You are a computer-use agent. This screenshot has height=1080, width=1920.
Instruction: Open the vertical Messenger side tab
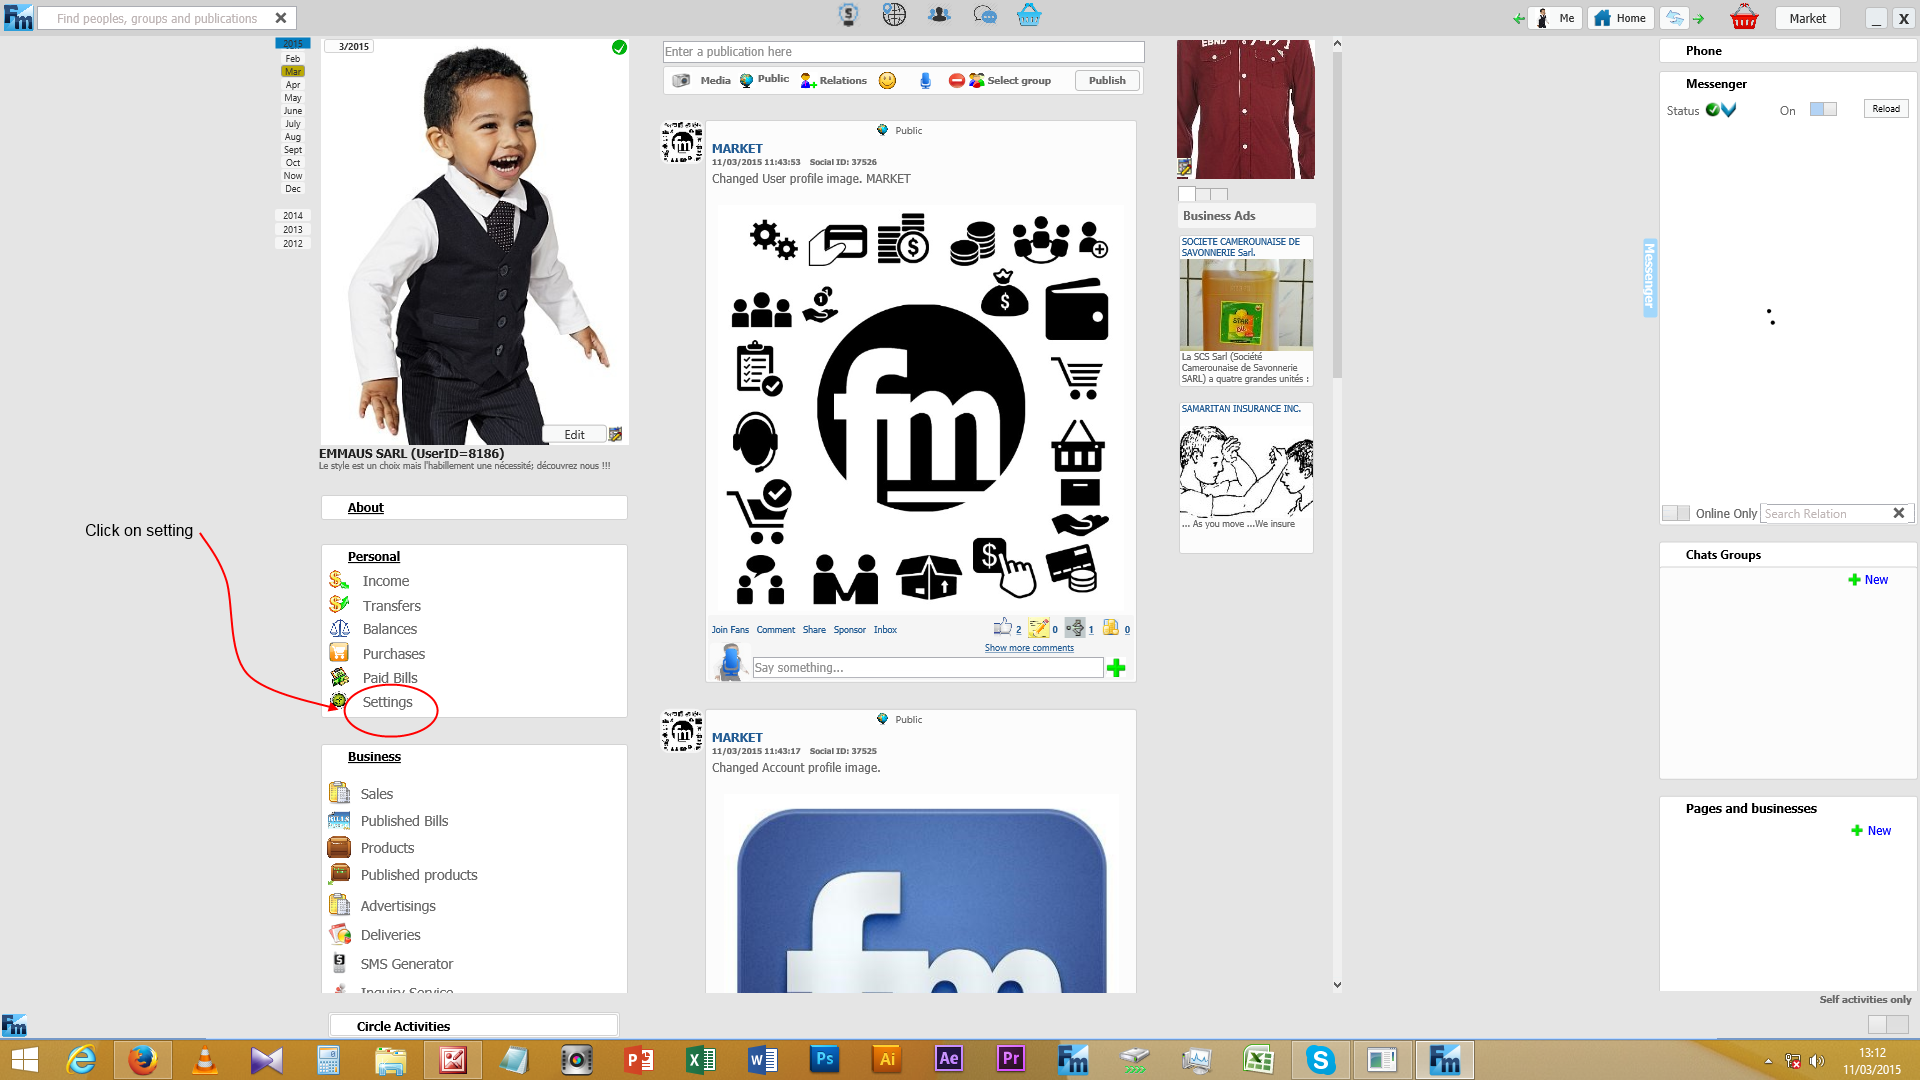[x=1649, y=278]
